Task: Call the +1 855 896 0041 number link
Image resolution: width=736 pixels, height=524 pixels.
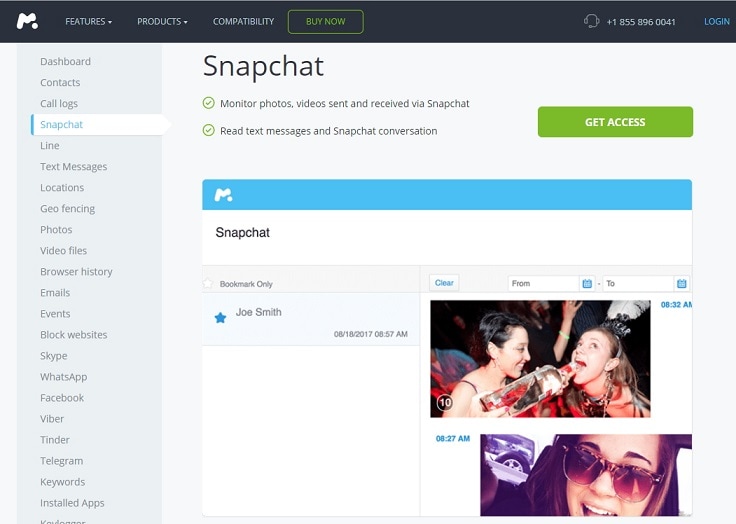Action: (x=641, y=22)
